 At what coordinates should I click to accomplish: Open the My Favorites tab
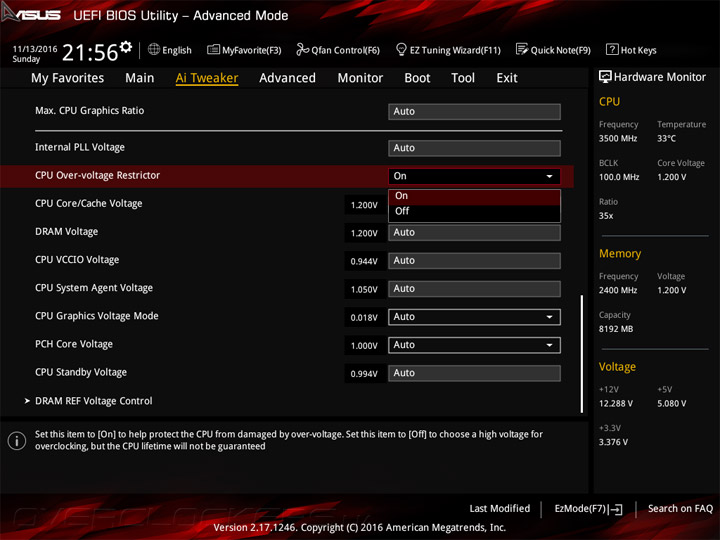[68, 78]
